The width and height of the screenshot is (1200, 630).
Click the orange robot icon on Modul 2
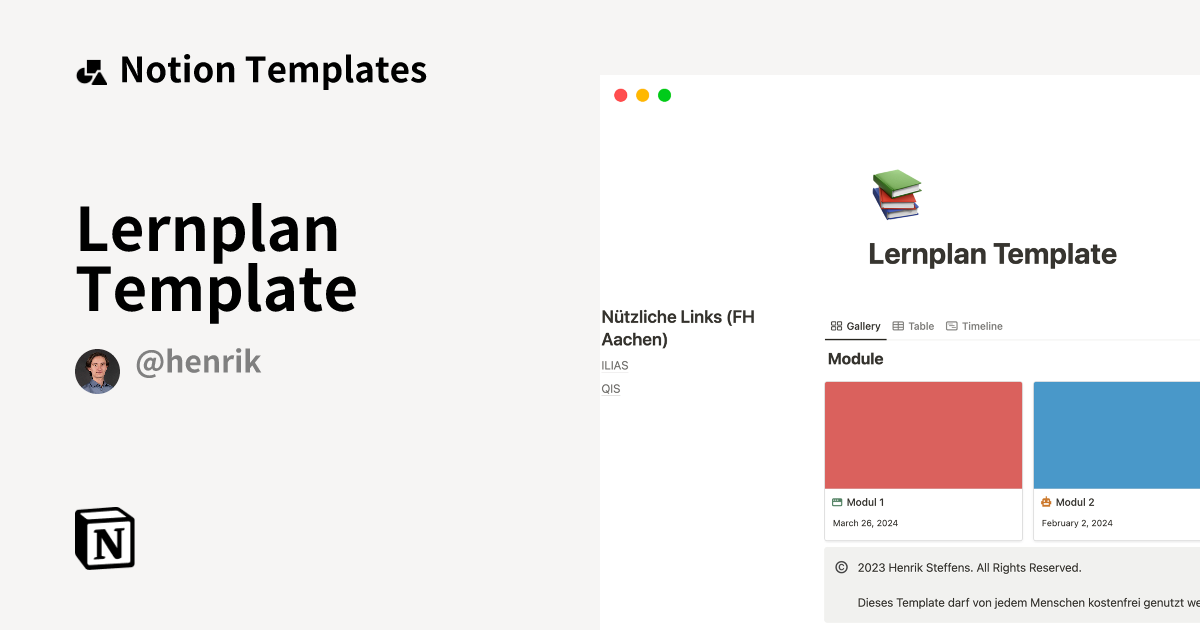click(x=1046, y=502)
